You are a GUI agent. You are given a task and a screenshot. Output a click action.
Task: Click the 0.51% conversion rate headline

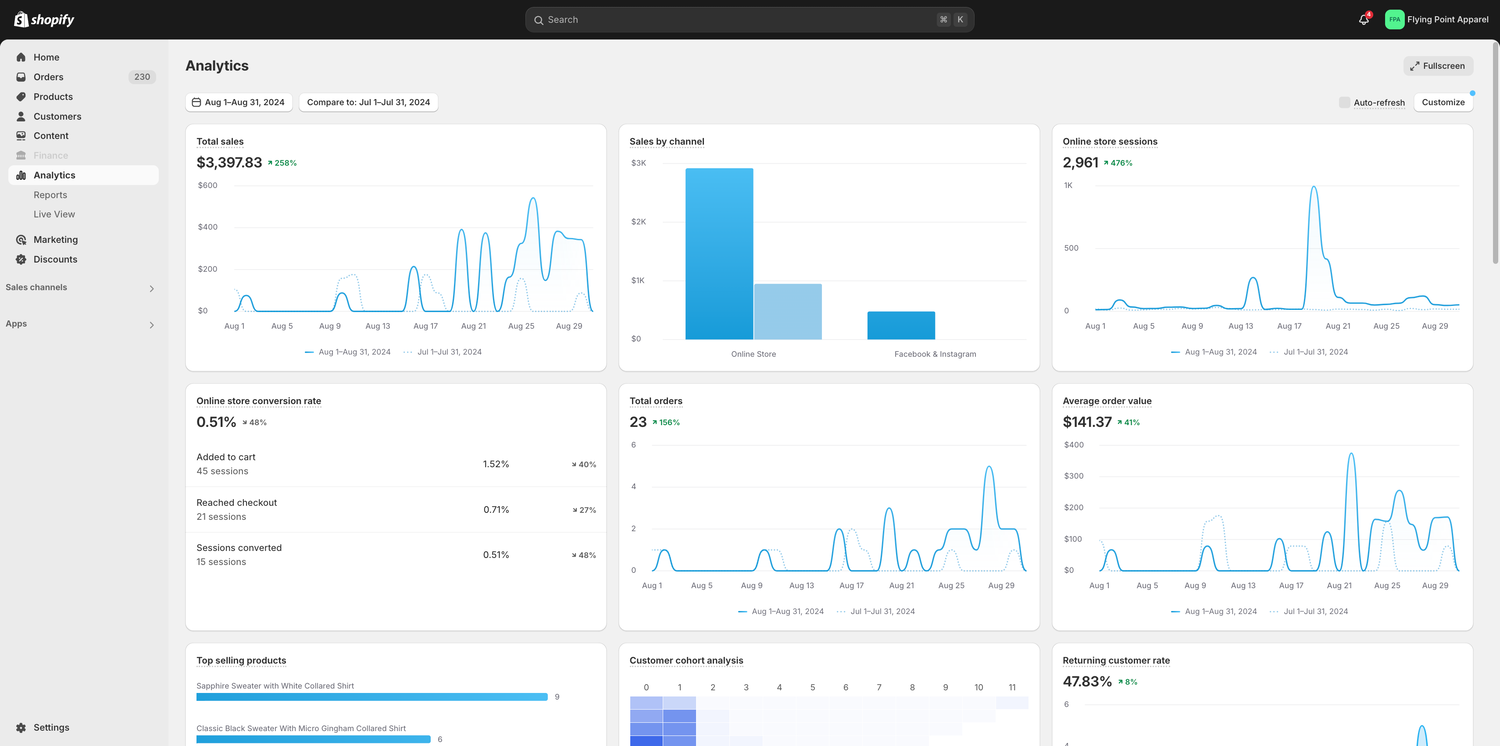pyautogui.click(x=216, y=422)
